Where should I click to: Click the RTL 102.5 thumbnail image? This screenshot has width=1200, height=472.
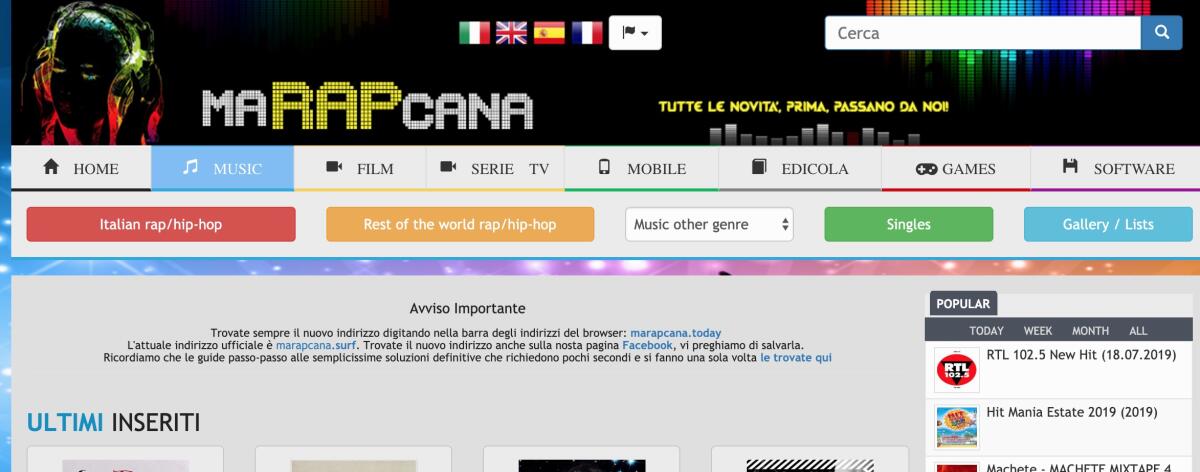tap(957, 370)
